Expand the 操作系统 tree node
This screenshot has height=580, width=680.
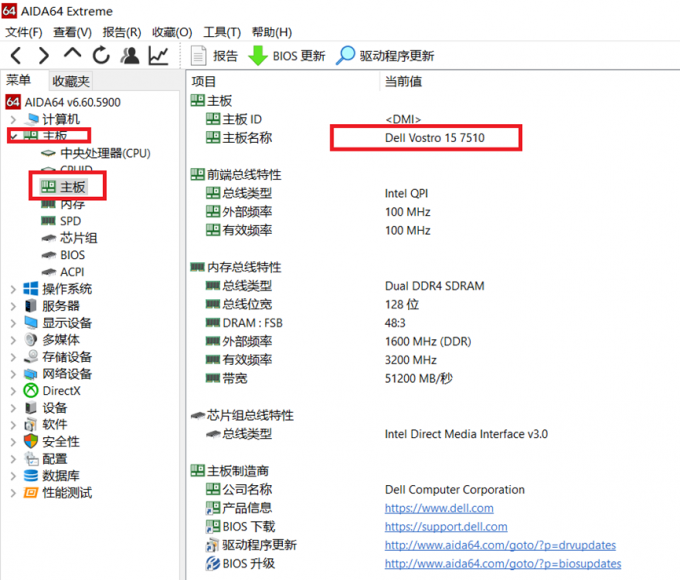[x=13, y=289]
